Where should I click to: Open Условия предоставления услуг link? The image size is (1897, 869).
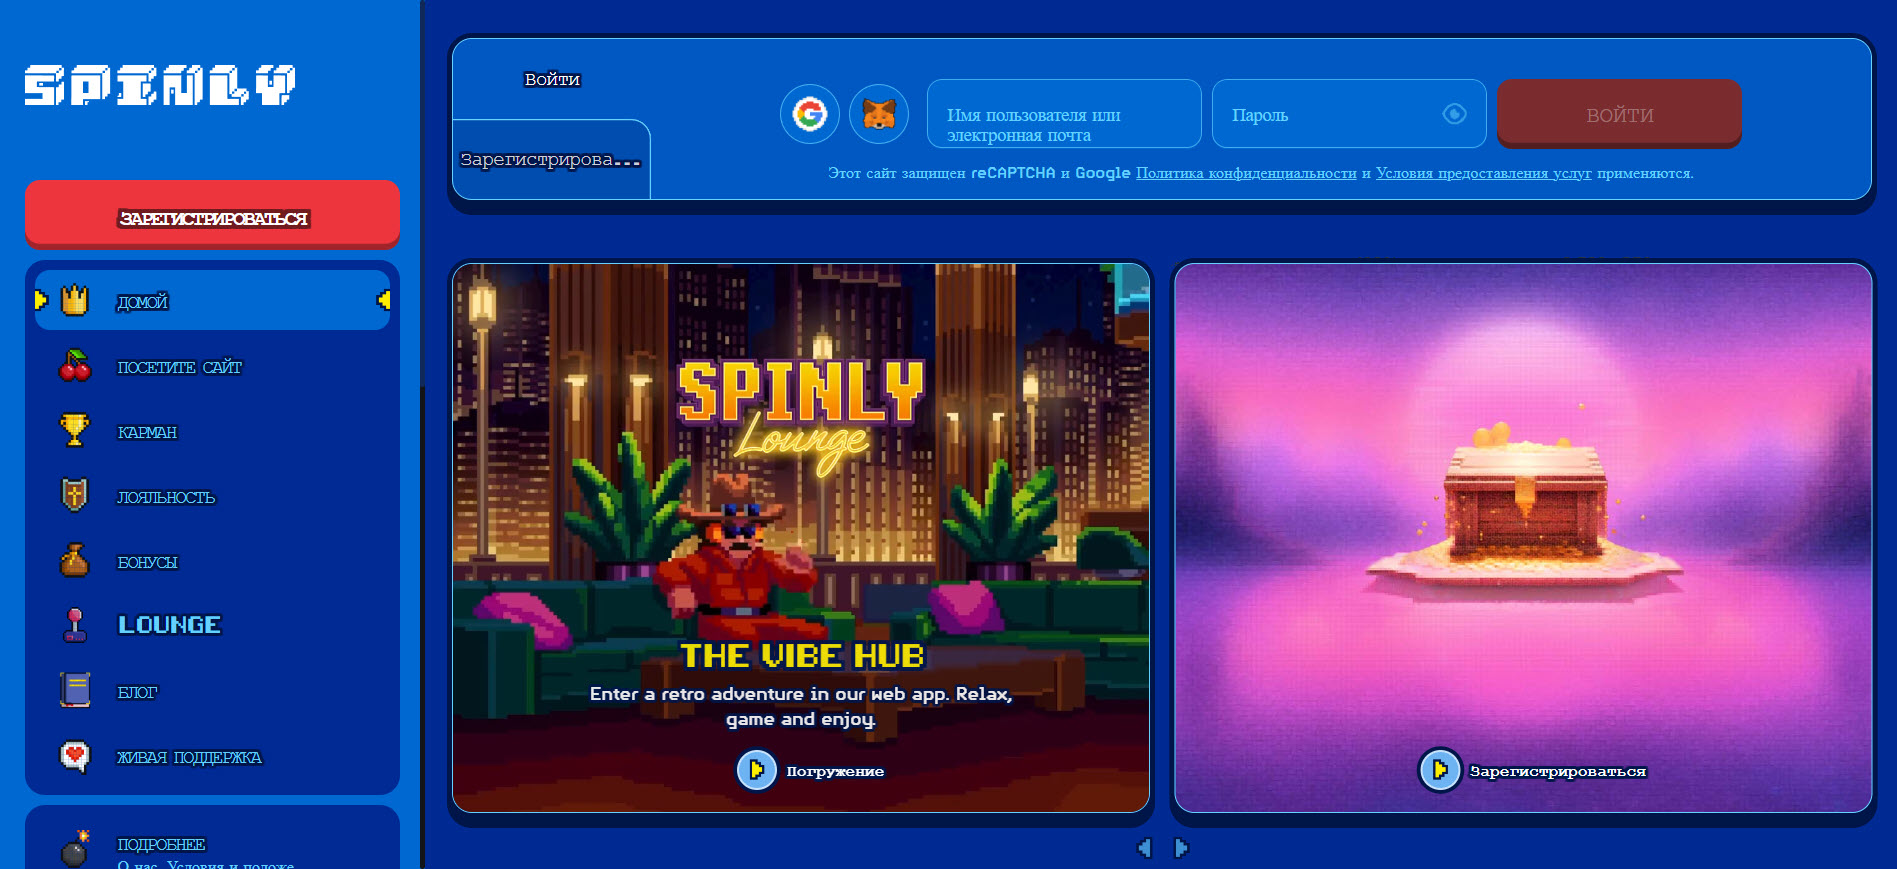[x=1483, y=173]
